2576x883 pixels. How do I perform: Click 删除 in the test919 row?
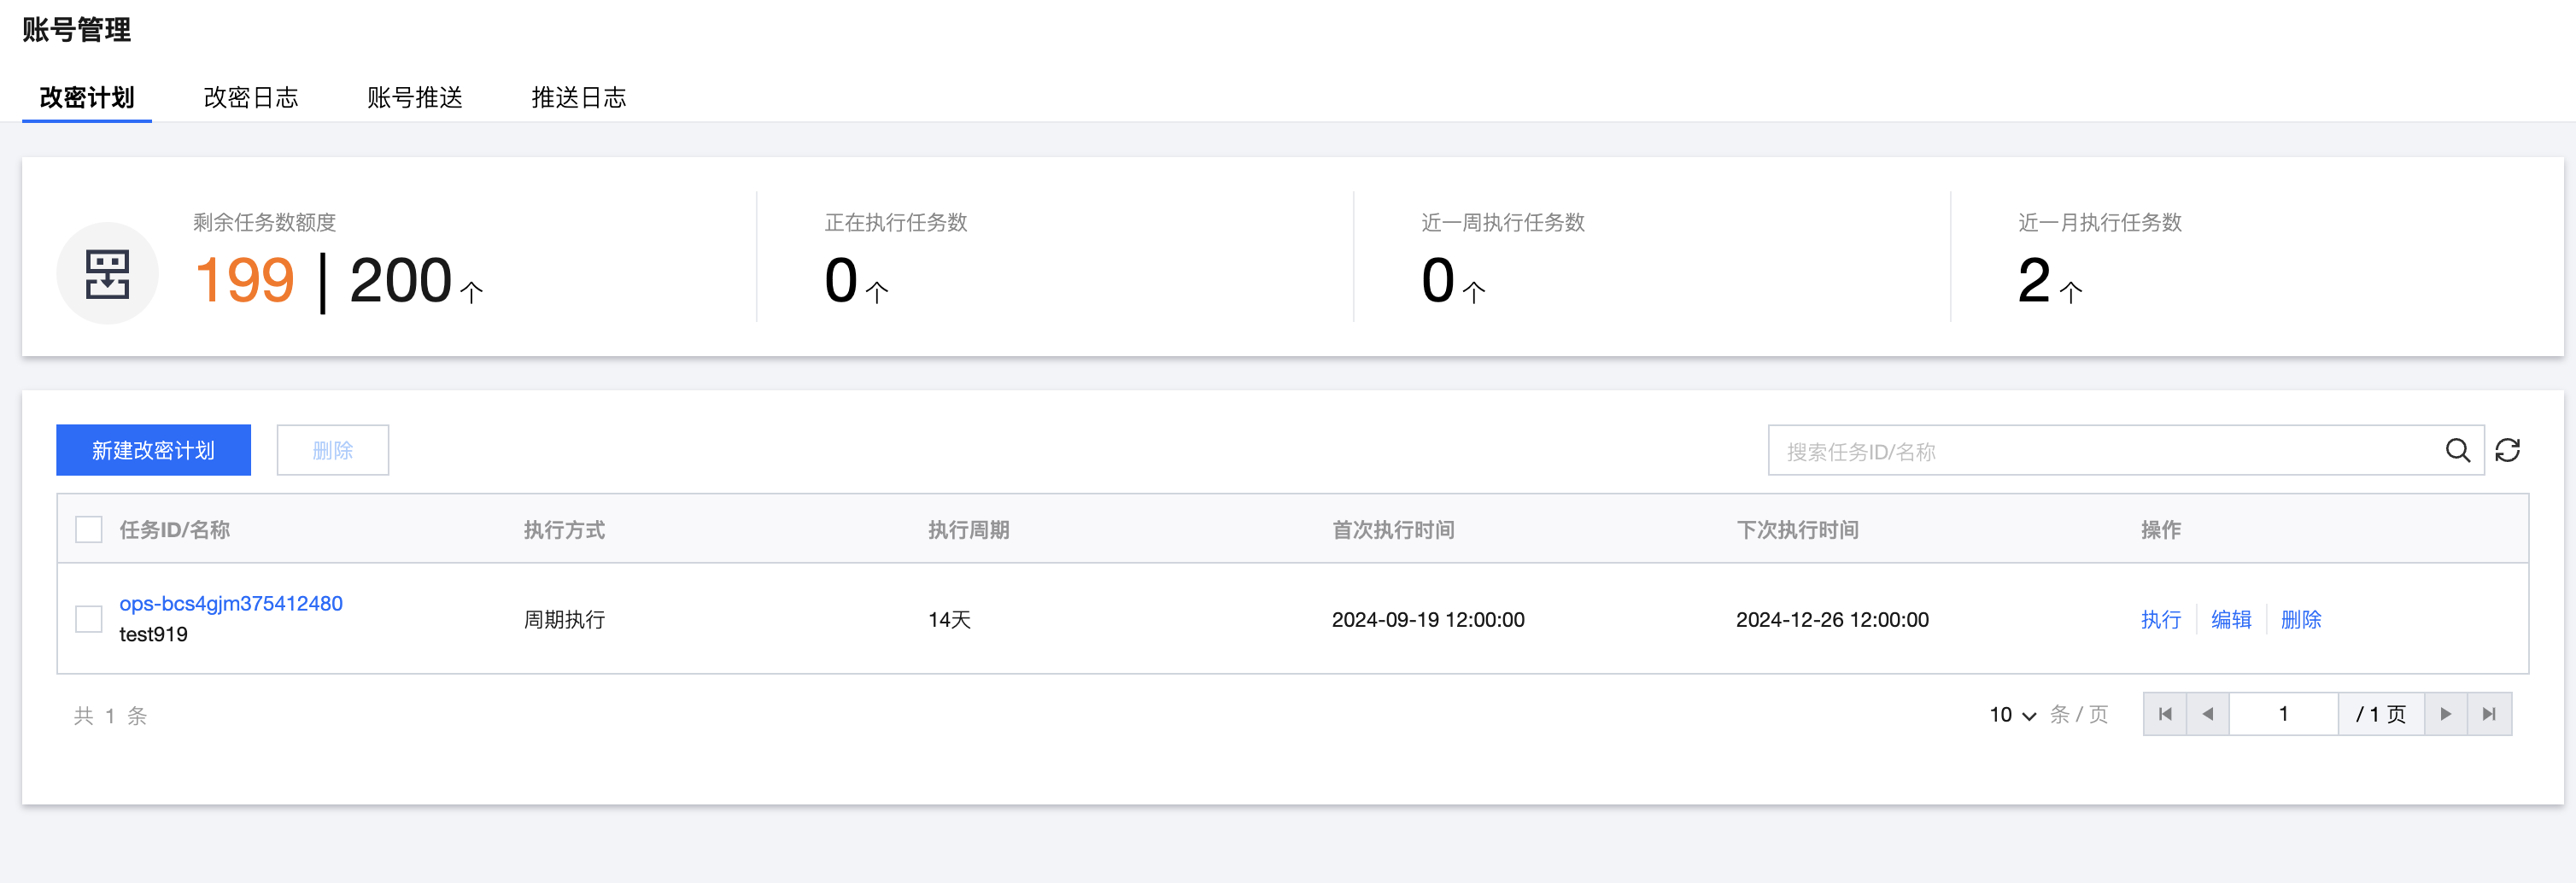pos(2300,619)
